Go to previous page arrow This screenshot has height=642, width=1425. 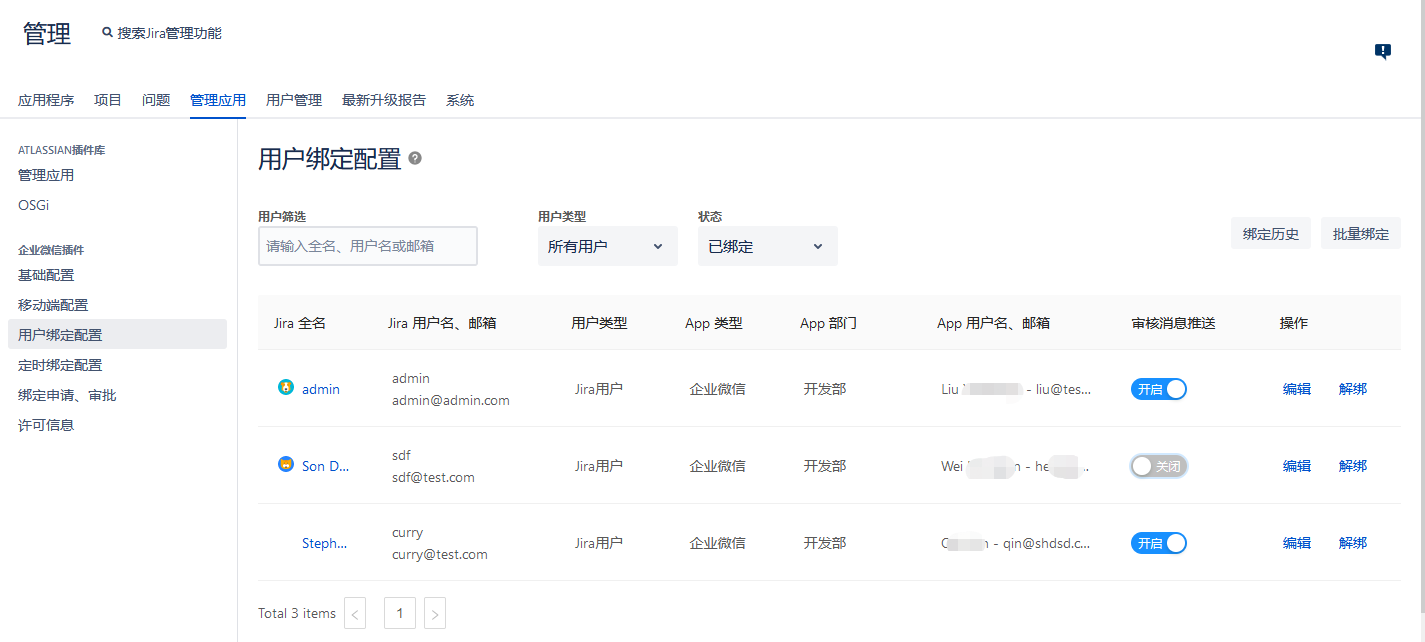(355, 613)
